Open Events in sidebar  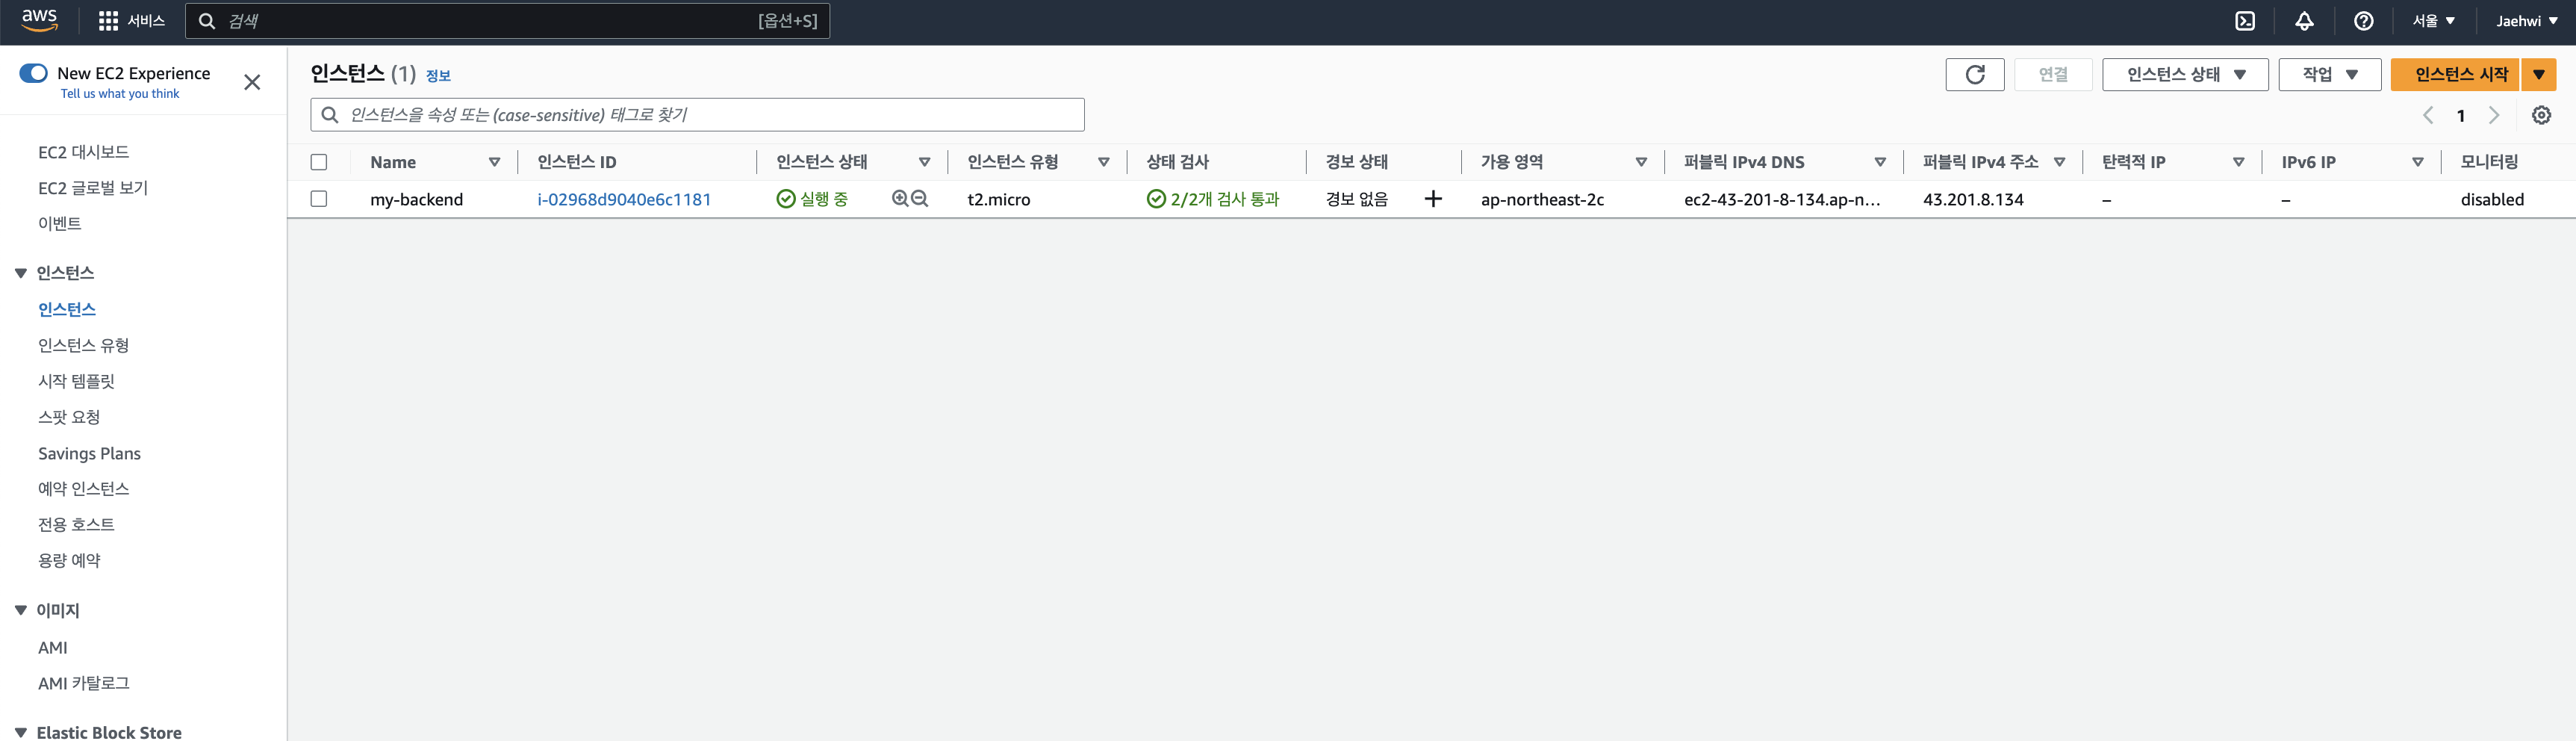pyautogui.click(x=60, y=224)
